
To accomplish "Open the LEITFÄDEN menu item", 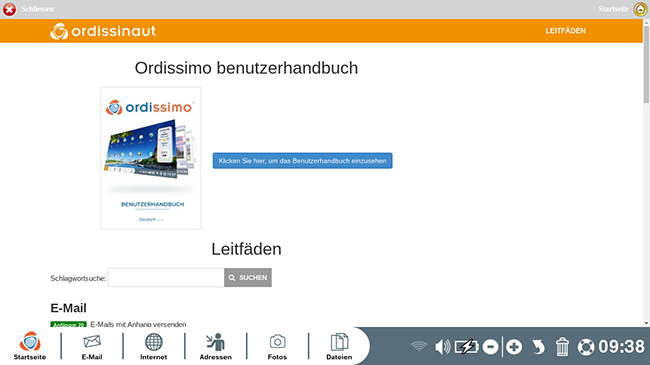I will click(x=565, y=31).
